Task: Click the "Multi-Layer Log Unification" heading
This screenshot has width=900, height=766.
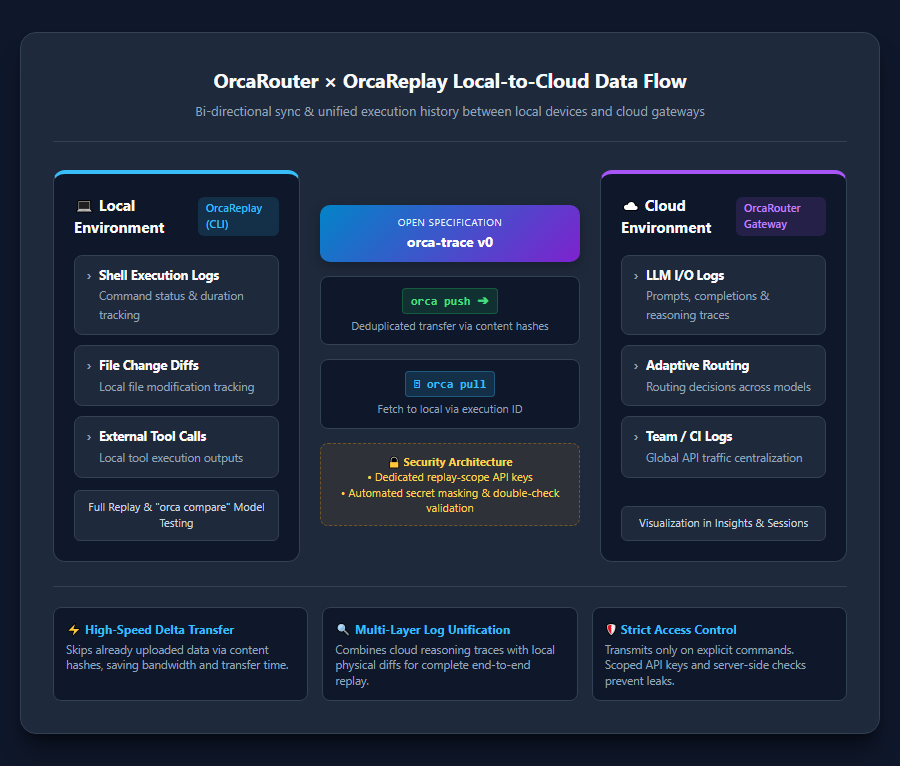Action: click(x=433, y=630)
